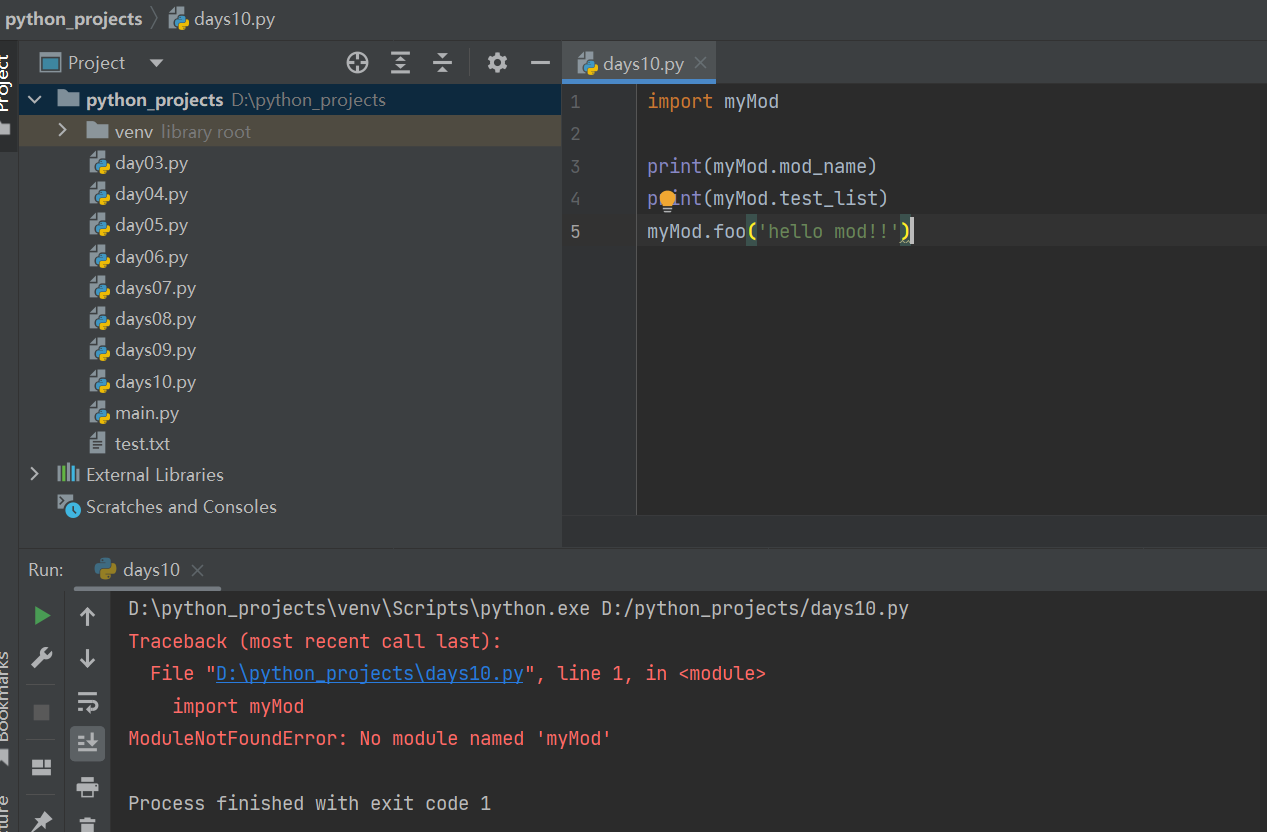Select days09.py in the project tree
Screen dimensions: 1267x832
(x=155, y=350)
